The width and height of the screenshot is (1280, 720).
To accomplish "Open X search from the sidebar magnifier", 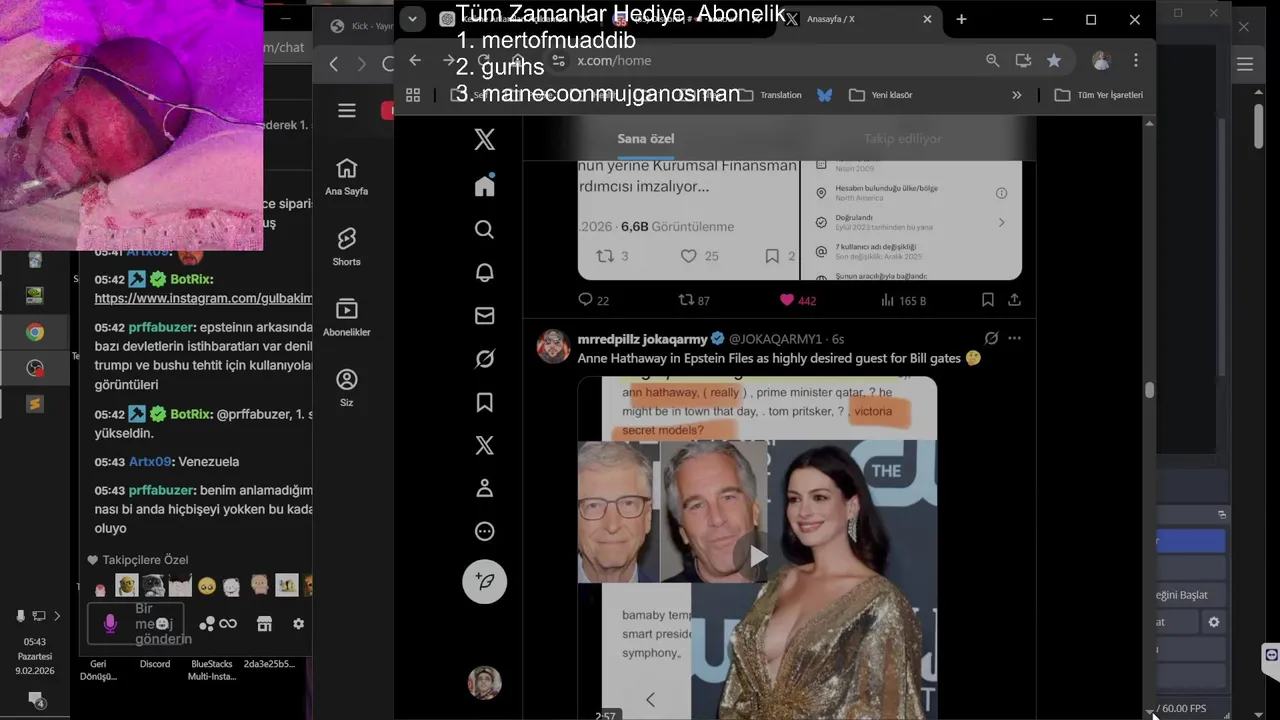I will [484, 229].
